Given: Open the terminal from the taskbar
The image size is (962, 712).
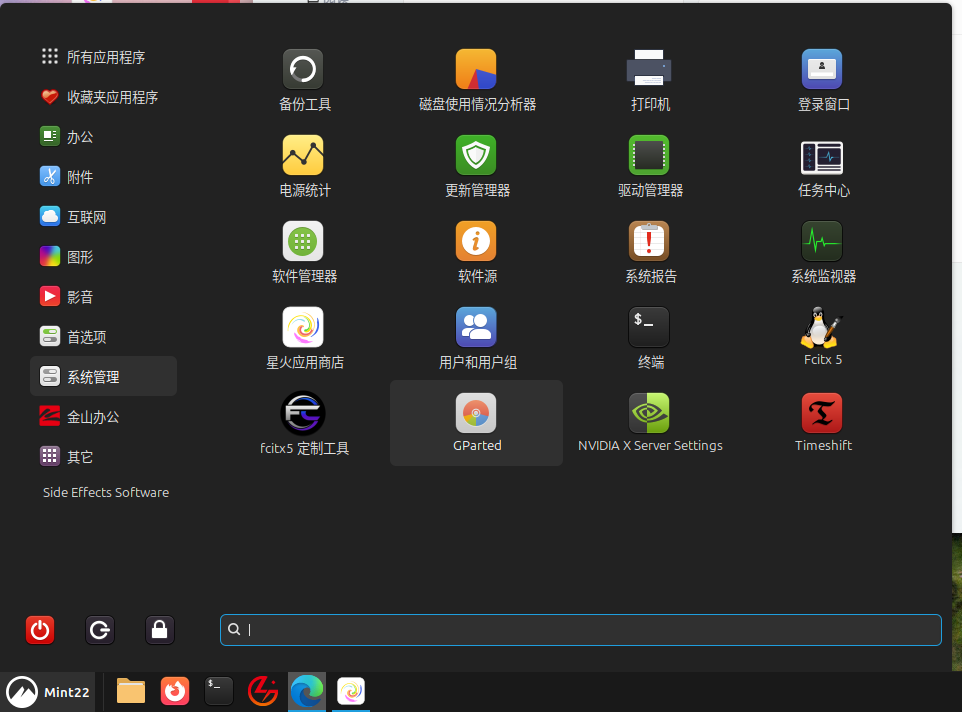Looking at the screenshot, I should [219, 692].
